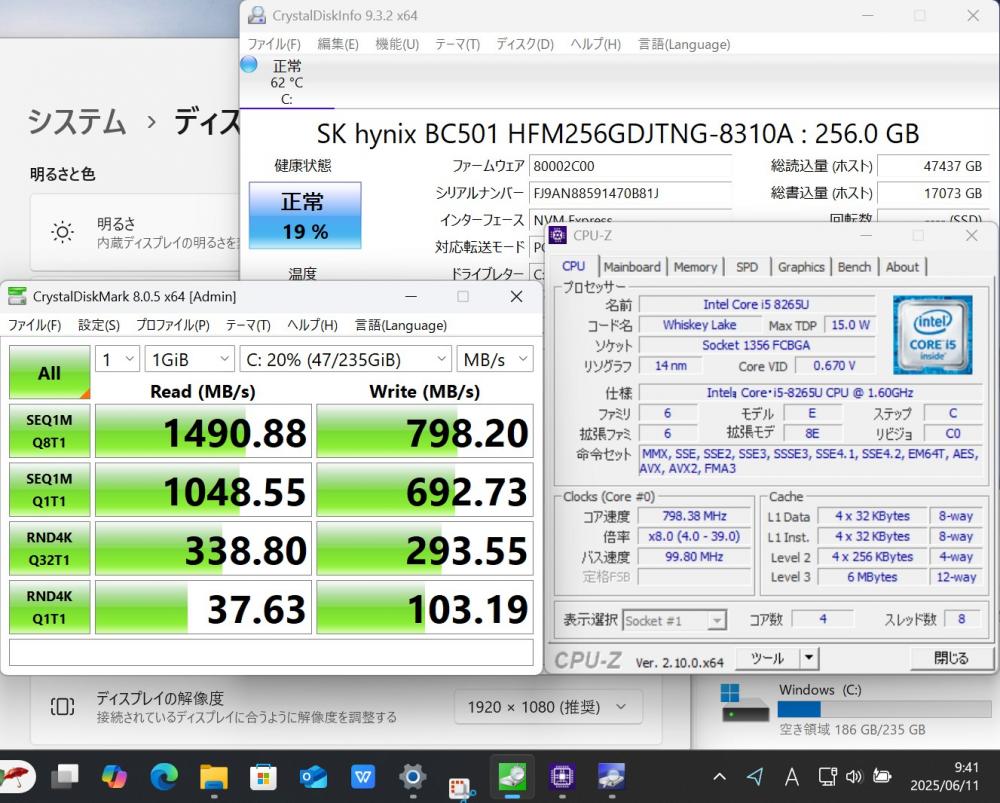Switch to About tab in CPU-Z

click(902, 267)
